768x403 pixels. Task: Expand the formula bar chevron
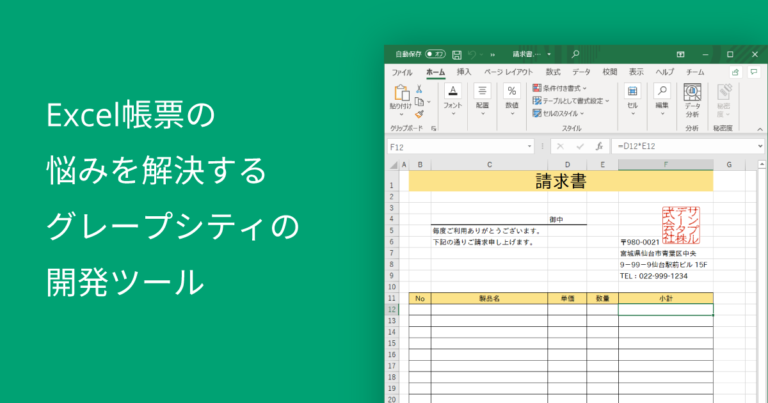point(760,146)
